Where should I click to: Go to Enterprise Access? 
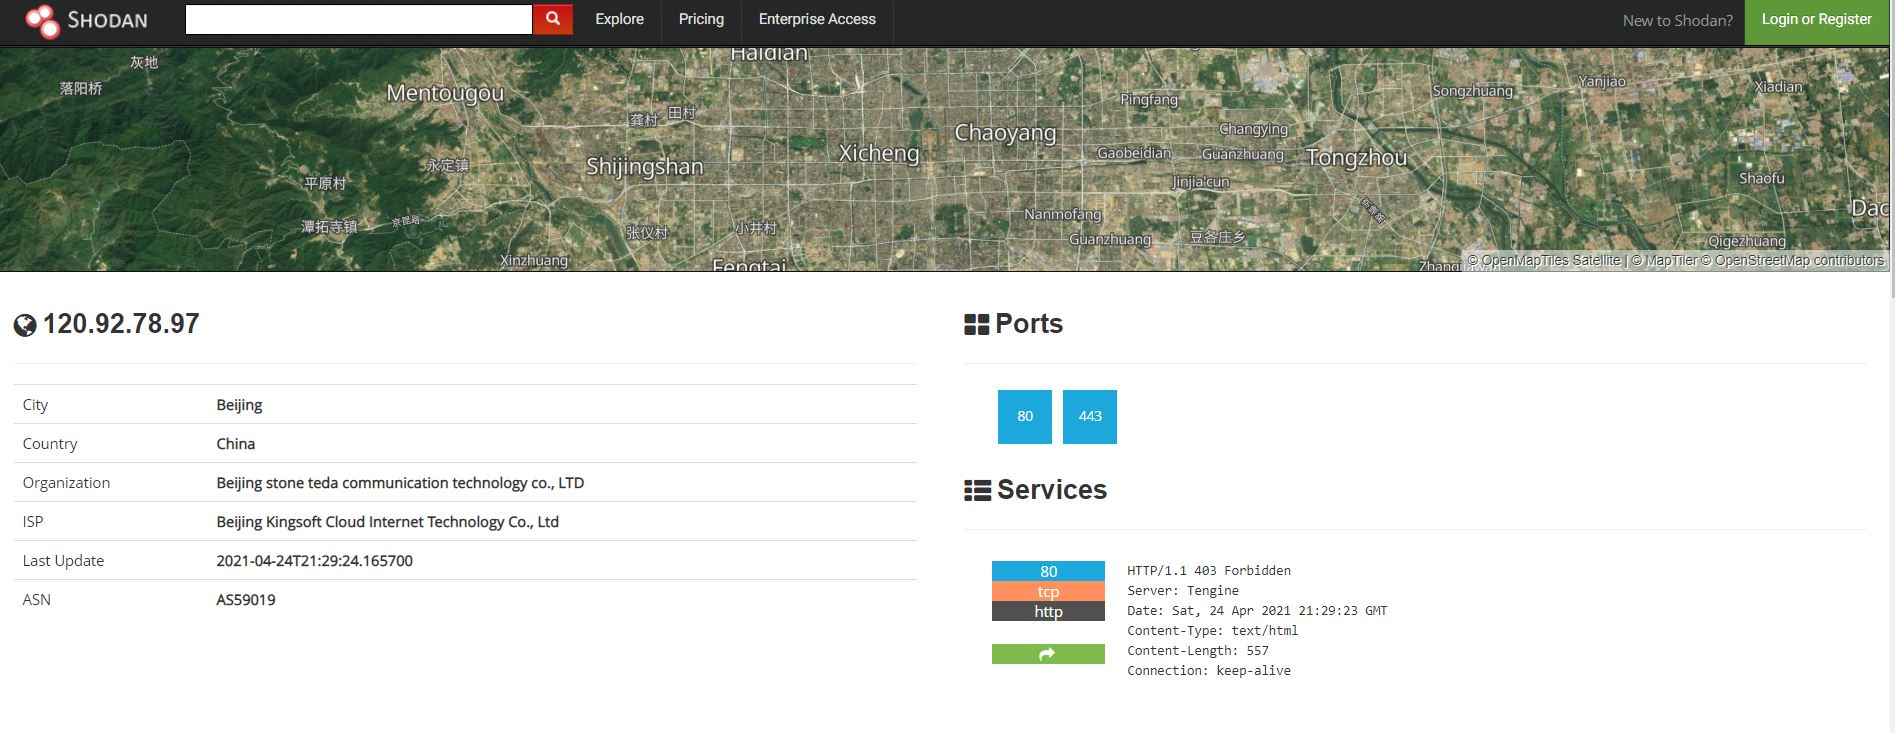point(817,19)
